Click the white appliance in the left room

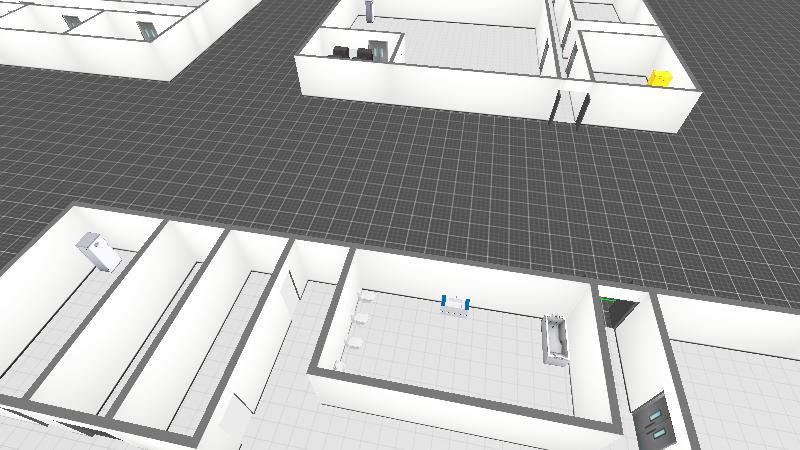[x=99, y=250]
